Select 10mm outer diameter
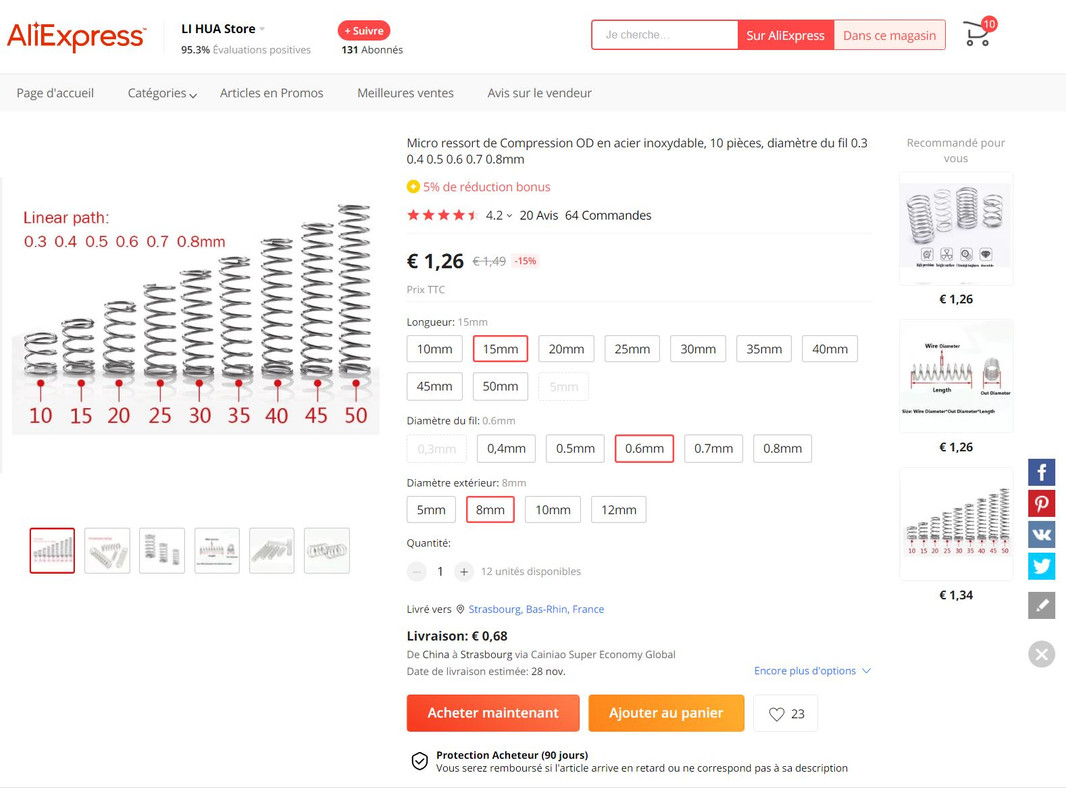The image size is (1066, 800). pos(552,510)
